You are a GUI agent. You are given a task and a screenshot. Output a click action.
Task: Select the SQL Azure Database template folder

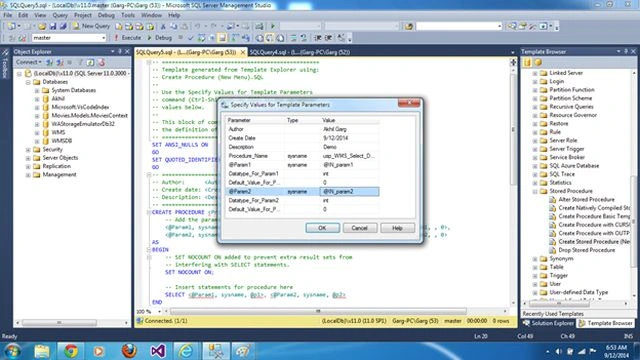pos(574,166)
